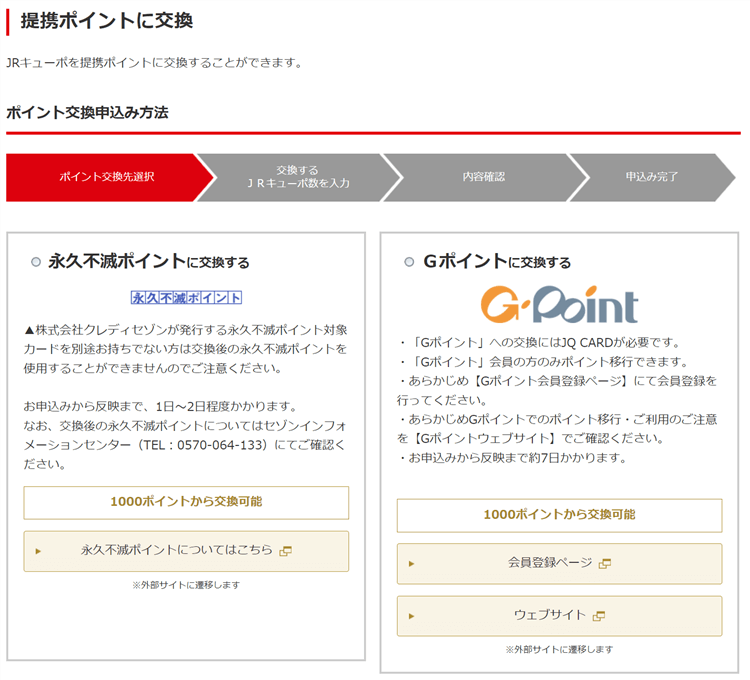Click external-link icon beside 会員登録ページ
The width and height of the screenshot is (750, 680).
(604, 564)
